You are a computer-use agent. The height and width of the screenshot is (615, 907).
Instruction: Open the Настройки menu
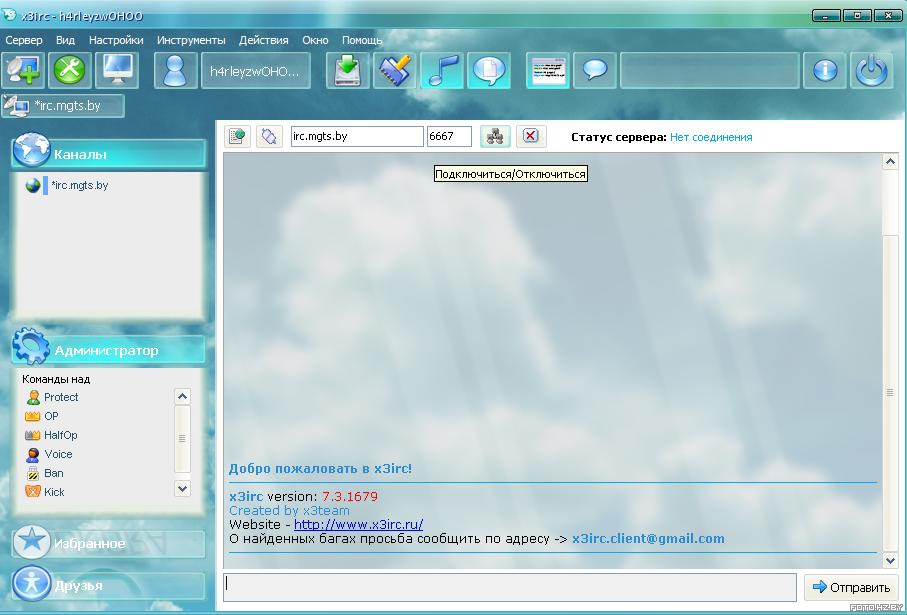[116, 40]
